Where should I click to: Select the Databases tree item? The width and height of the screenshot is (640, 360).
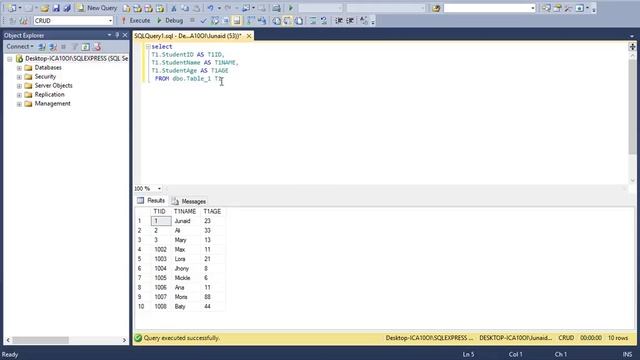coord(48,68)
